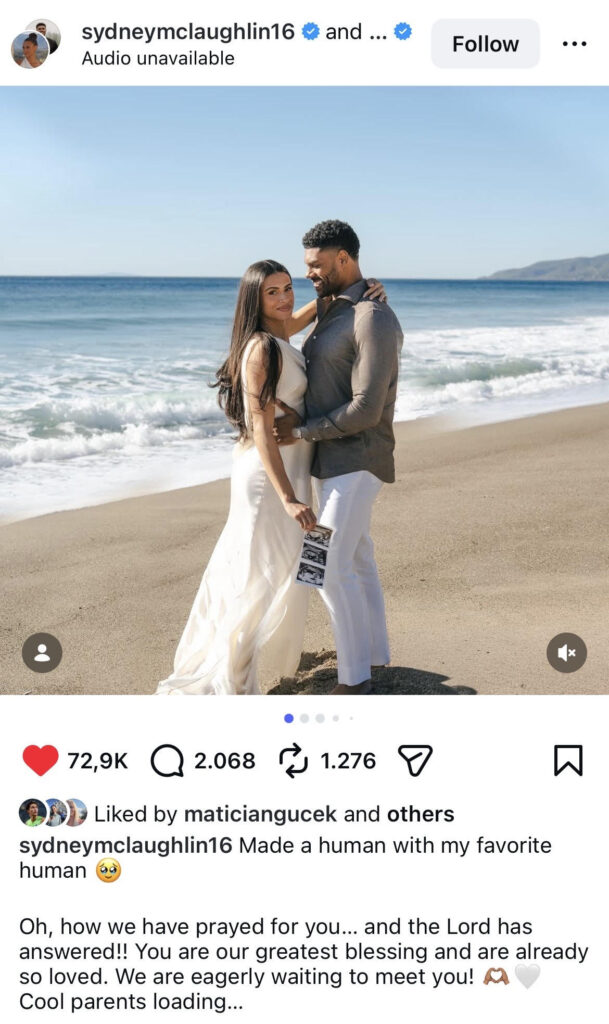Show tagged people via the person icon
609x1024 pixels.
tap(42, 652)
